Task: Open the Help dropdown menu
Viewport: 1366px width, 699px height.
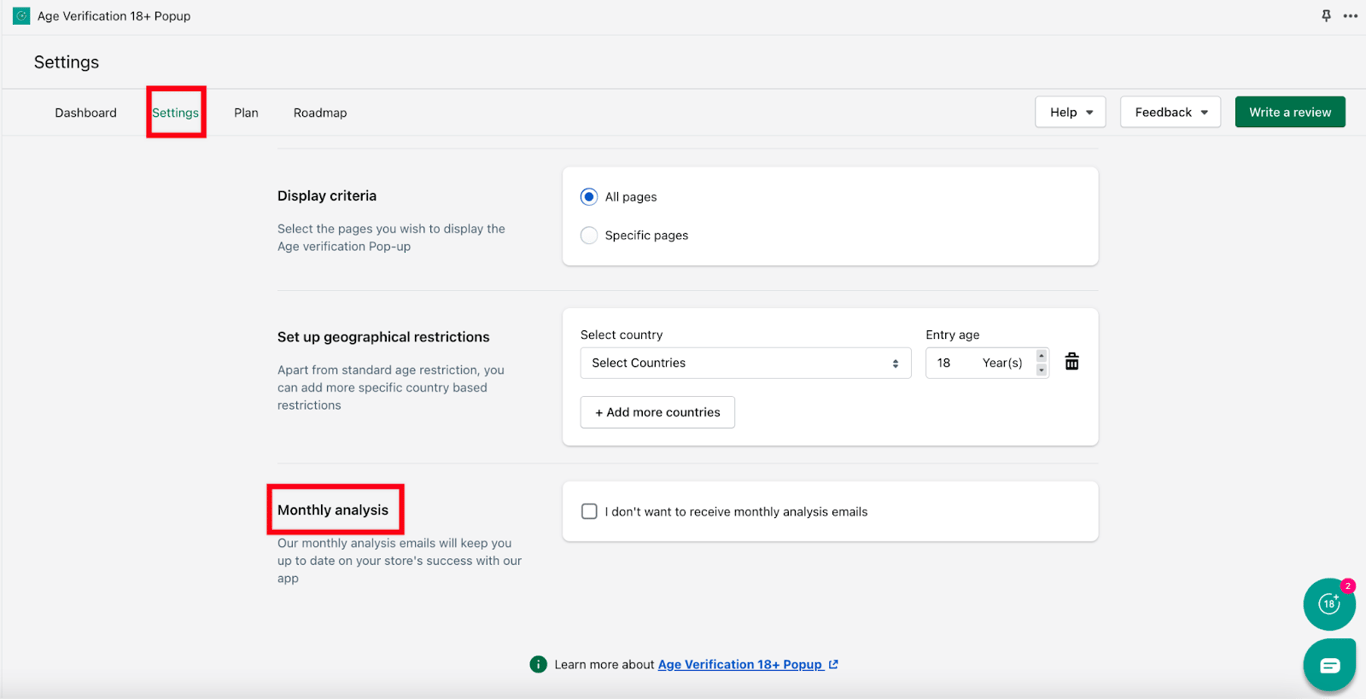Action: 1070,112
